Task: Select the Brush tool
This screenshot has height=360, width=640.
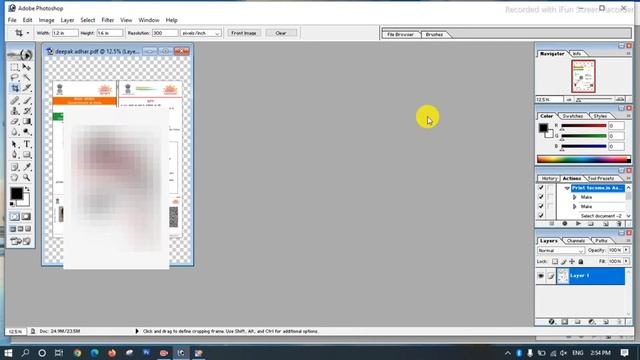Action: (x=27, y=100)
